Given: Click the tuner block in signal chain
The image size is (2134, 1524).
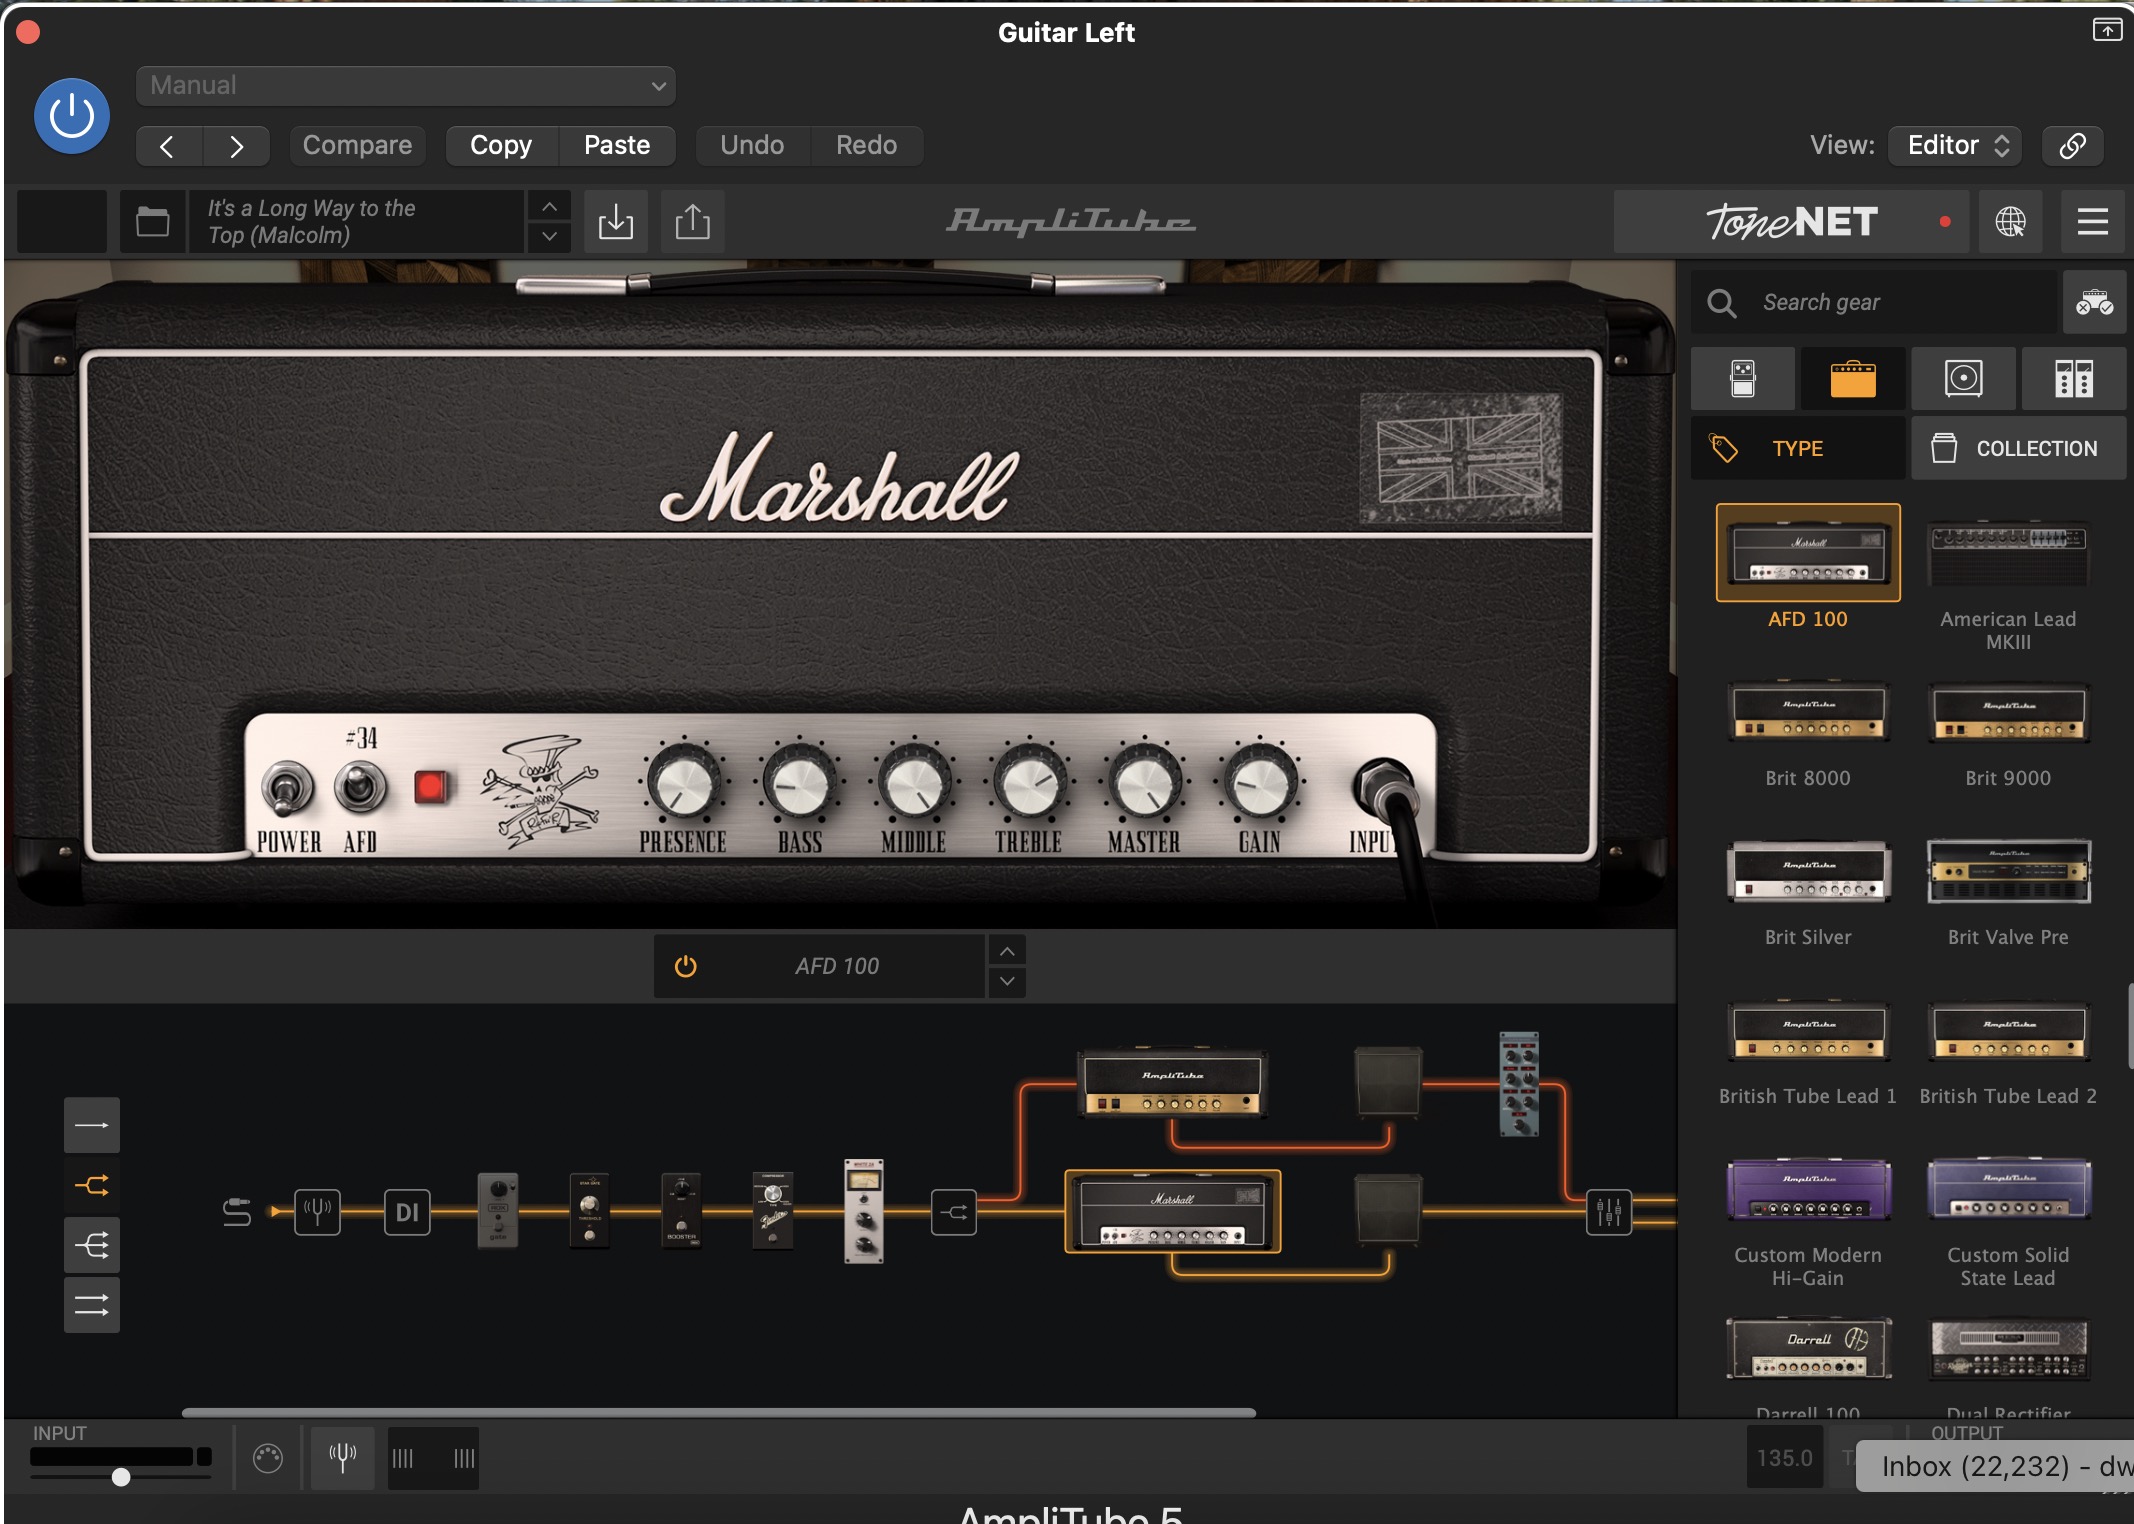Looking at the screenshot, I should pos(317,1212).
